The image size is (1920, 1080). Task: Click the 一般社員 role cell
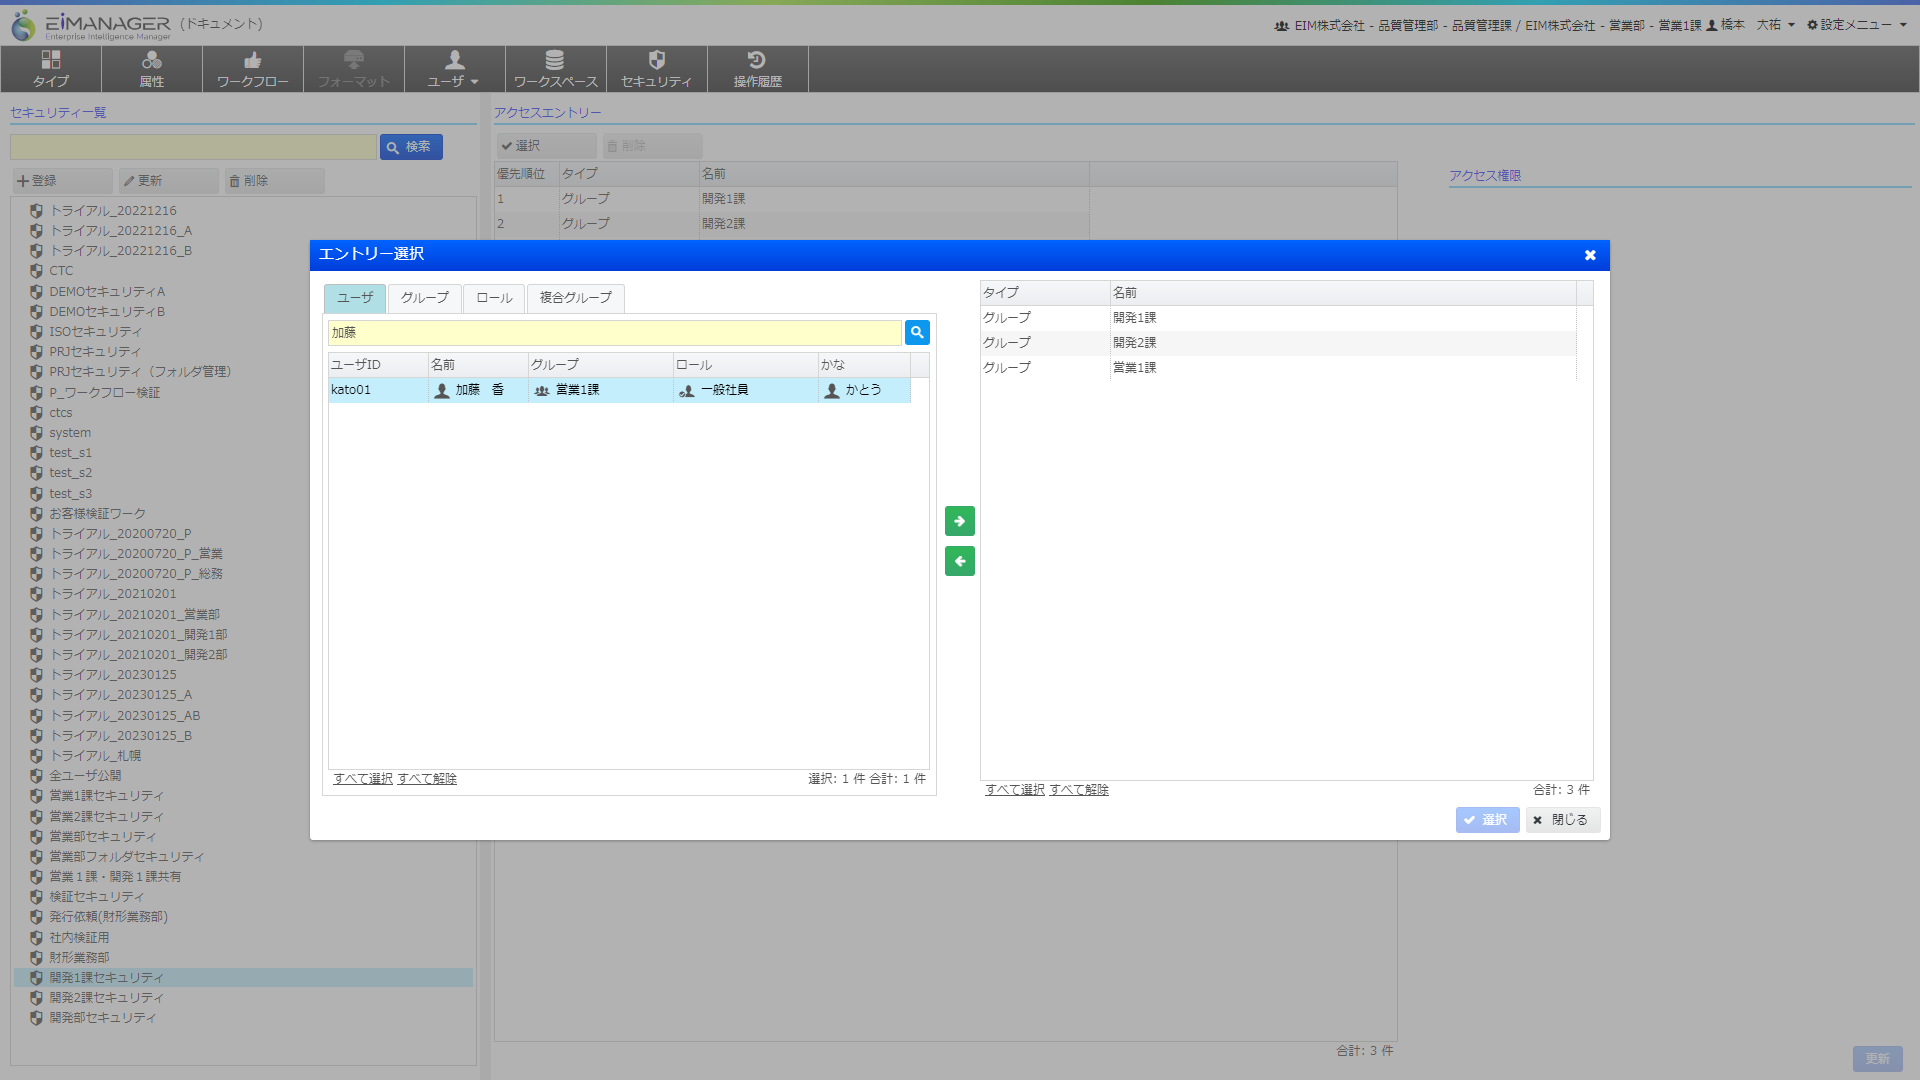(x=746, y=390)
